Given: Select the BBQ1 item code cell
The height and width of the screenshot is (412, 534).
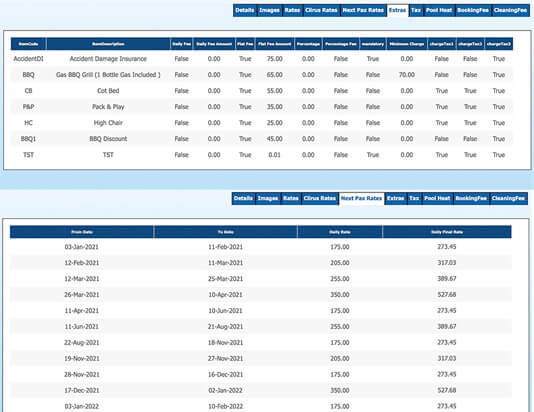Looking at the screenshot, I should pos(28,139).
